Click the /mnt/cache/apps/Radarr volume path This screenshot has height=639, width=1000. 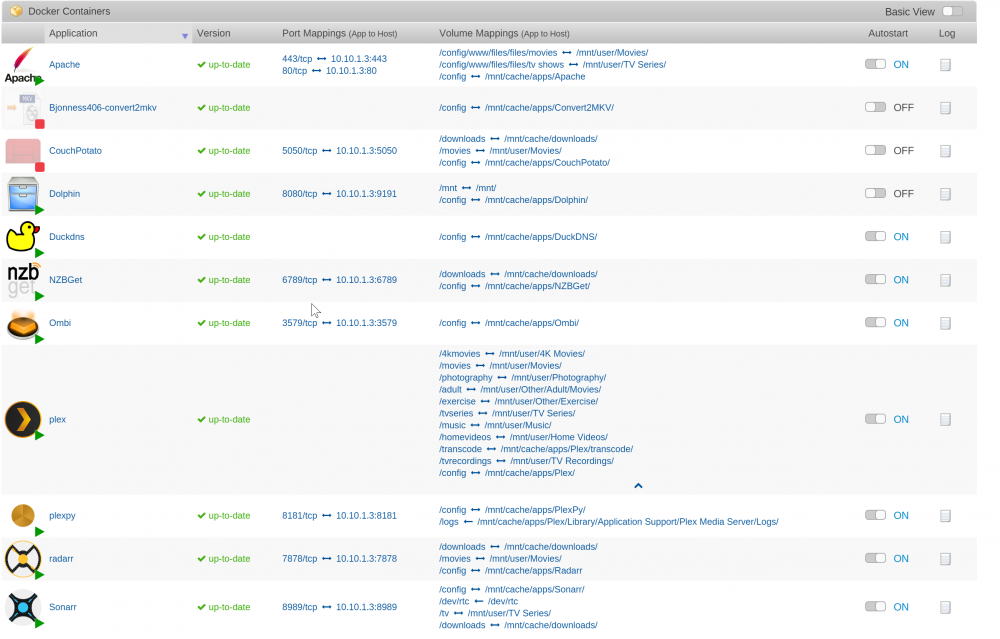click(533, 571)
